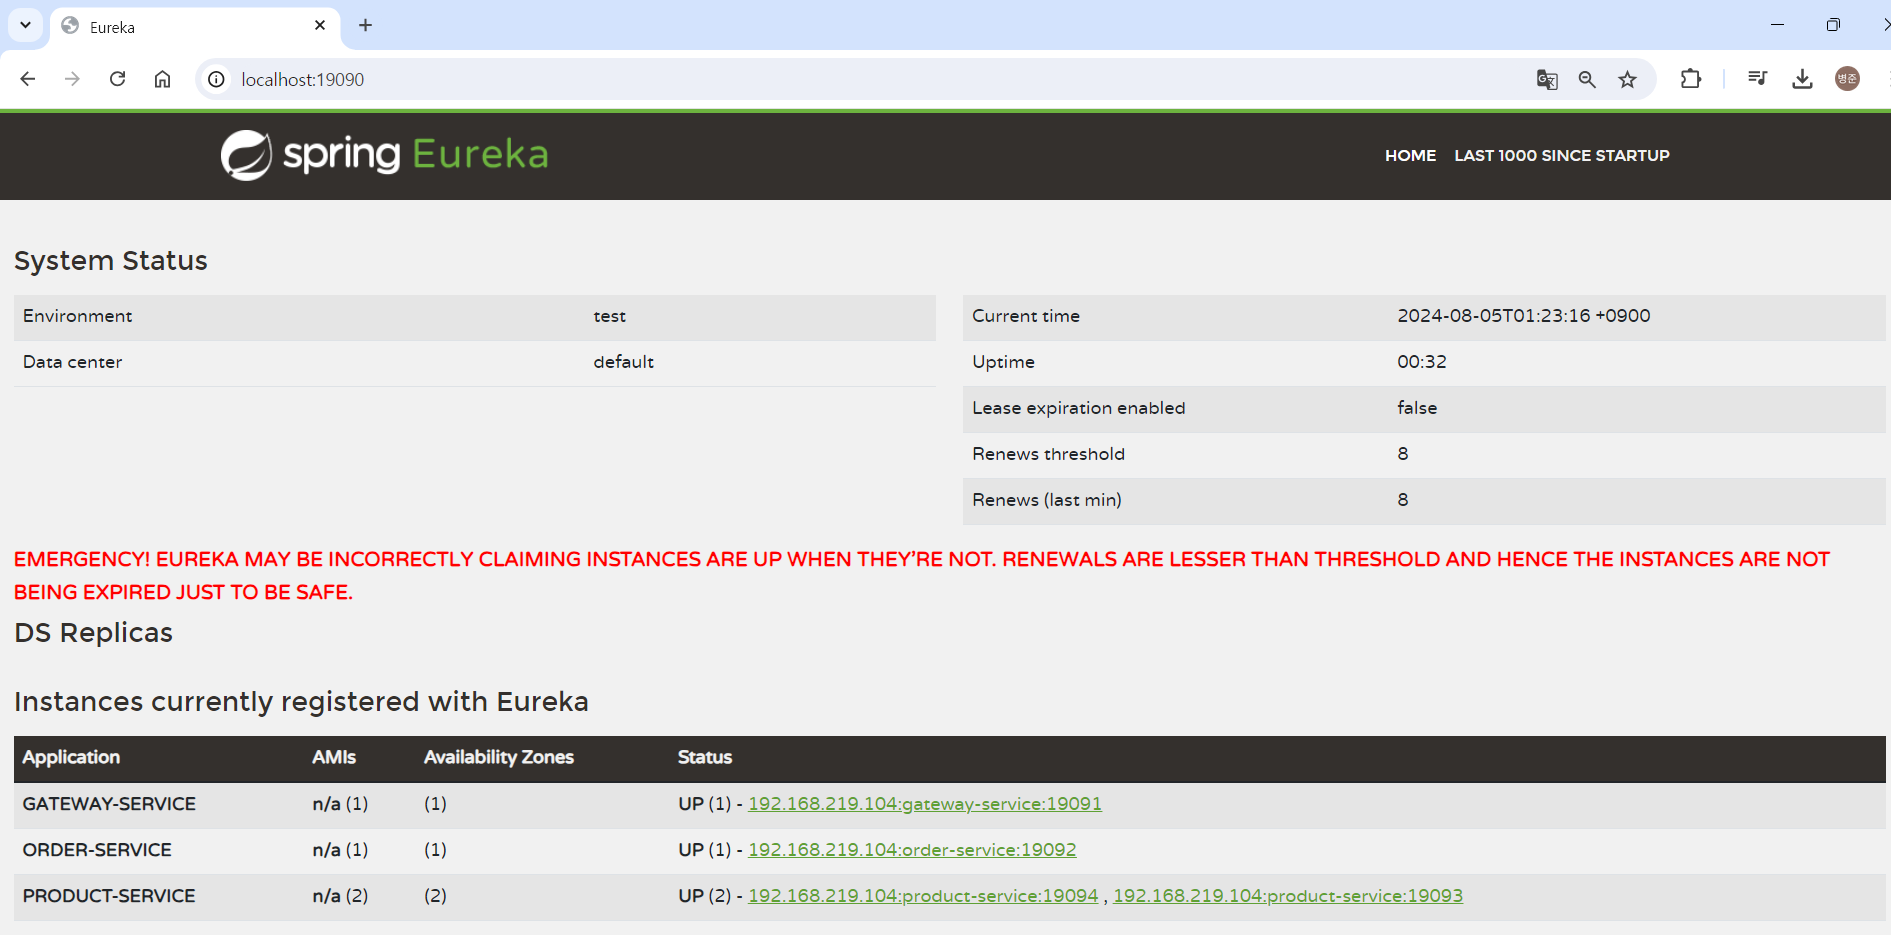Open Google Translate for this page

click(x=1547, y=79)
